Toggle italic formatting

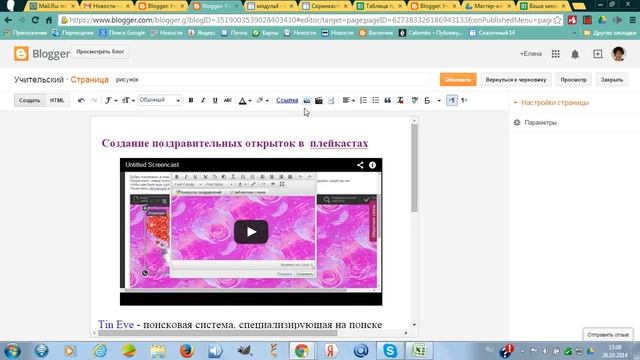click(x=203, y=100)
